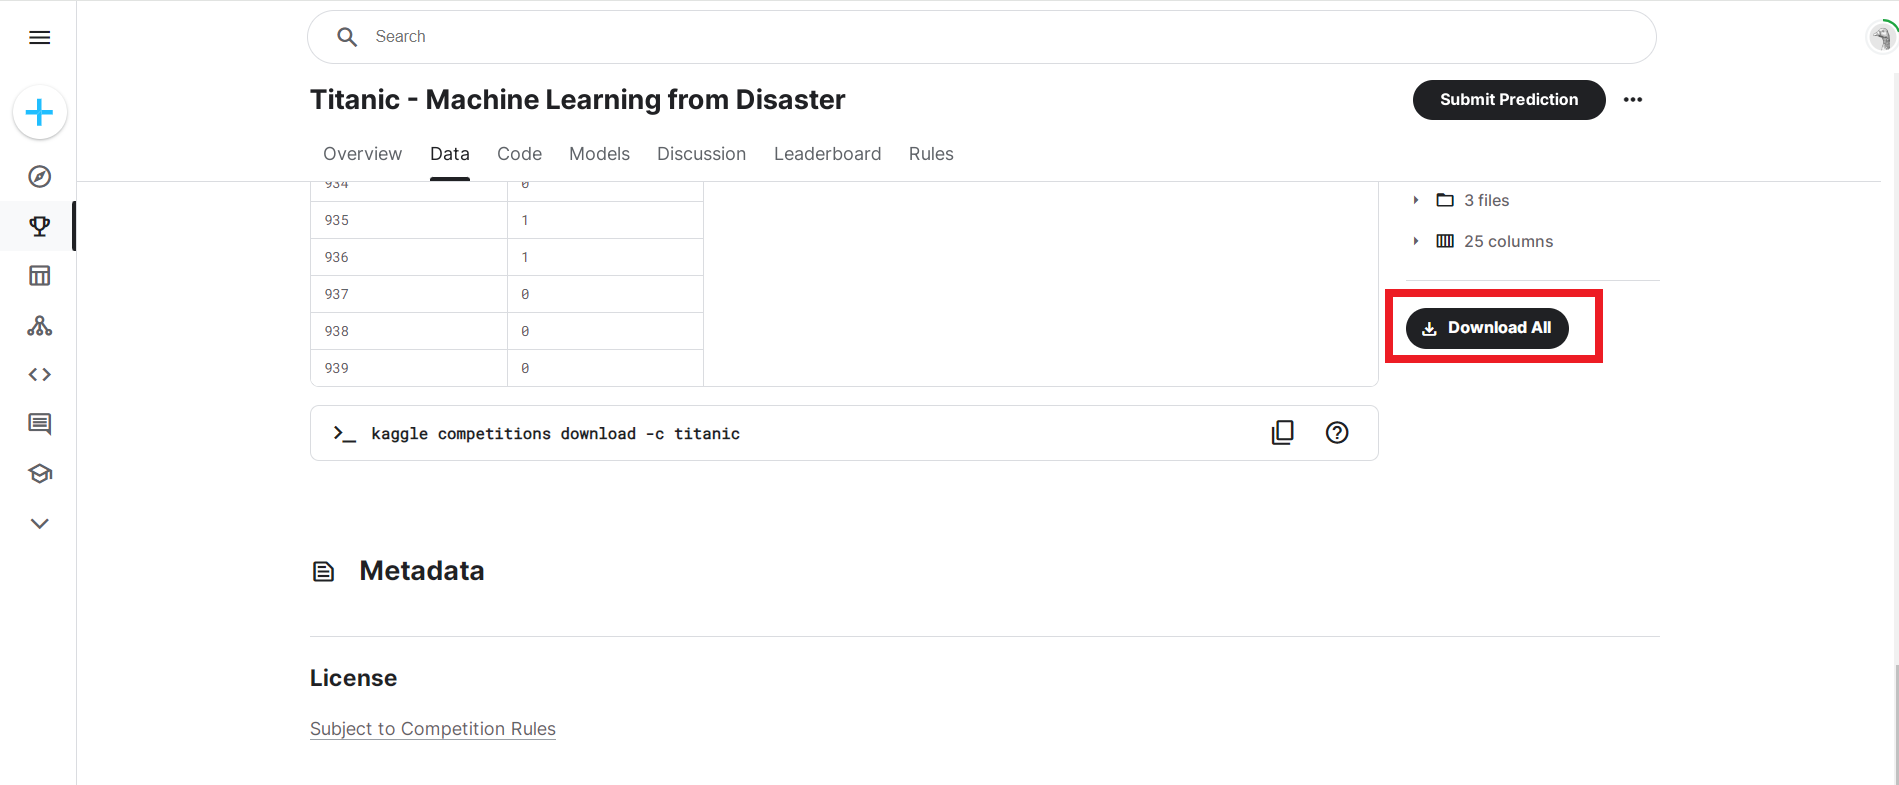Viewport: 1899px width, 785px height.
Task: Open Learn graduation cap icon in sidebar
Action: coord(40,474)
